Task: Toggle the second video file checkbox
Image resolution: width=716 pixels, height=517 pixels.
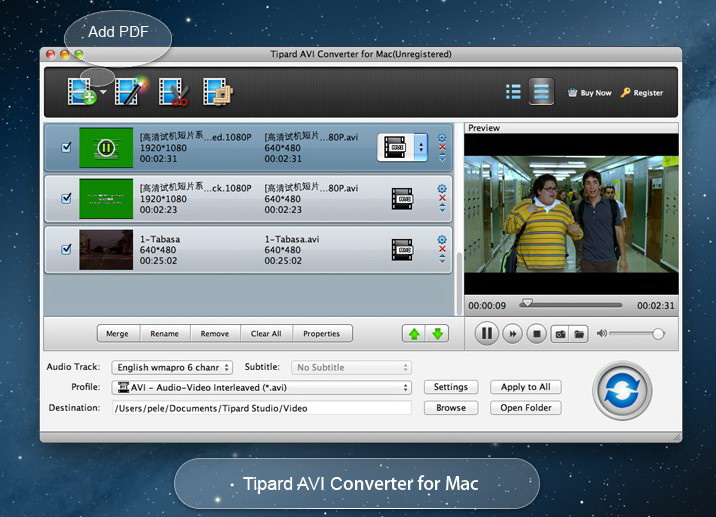Action: pos(67,198)
